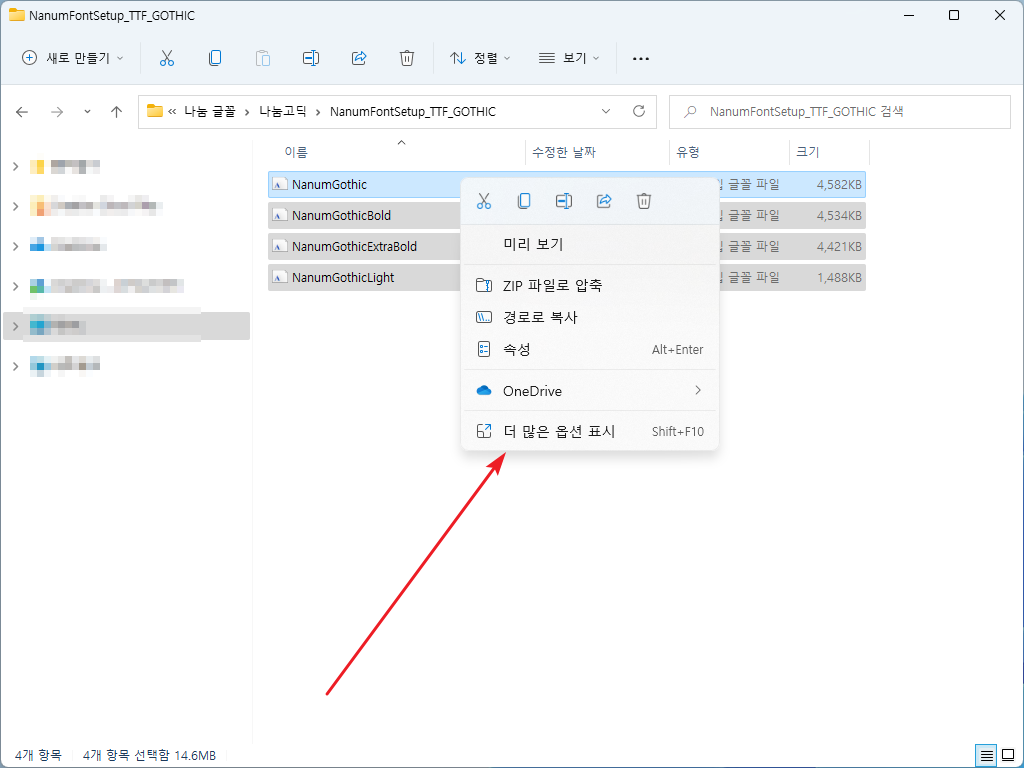Click the toolbar Delete trash icon

click(x=407, y=58)
